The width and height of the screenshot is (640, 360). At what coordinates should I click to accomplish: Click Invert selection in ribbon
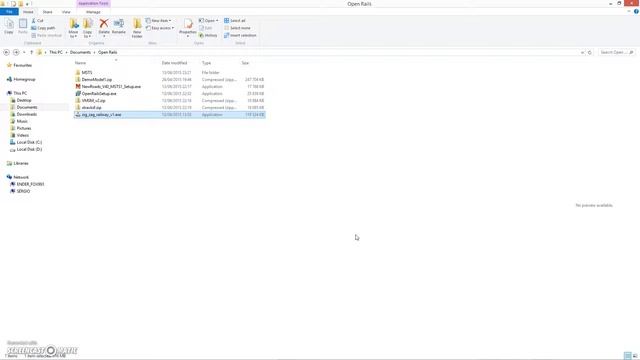pos(240,36)
